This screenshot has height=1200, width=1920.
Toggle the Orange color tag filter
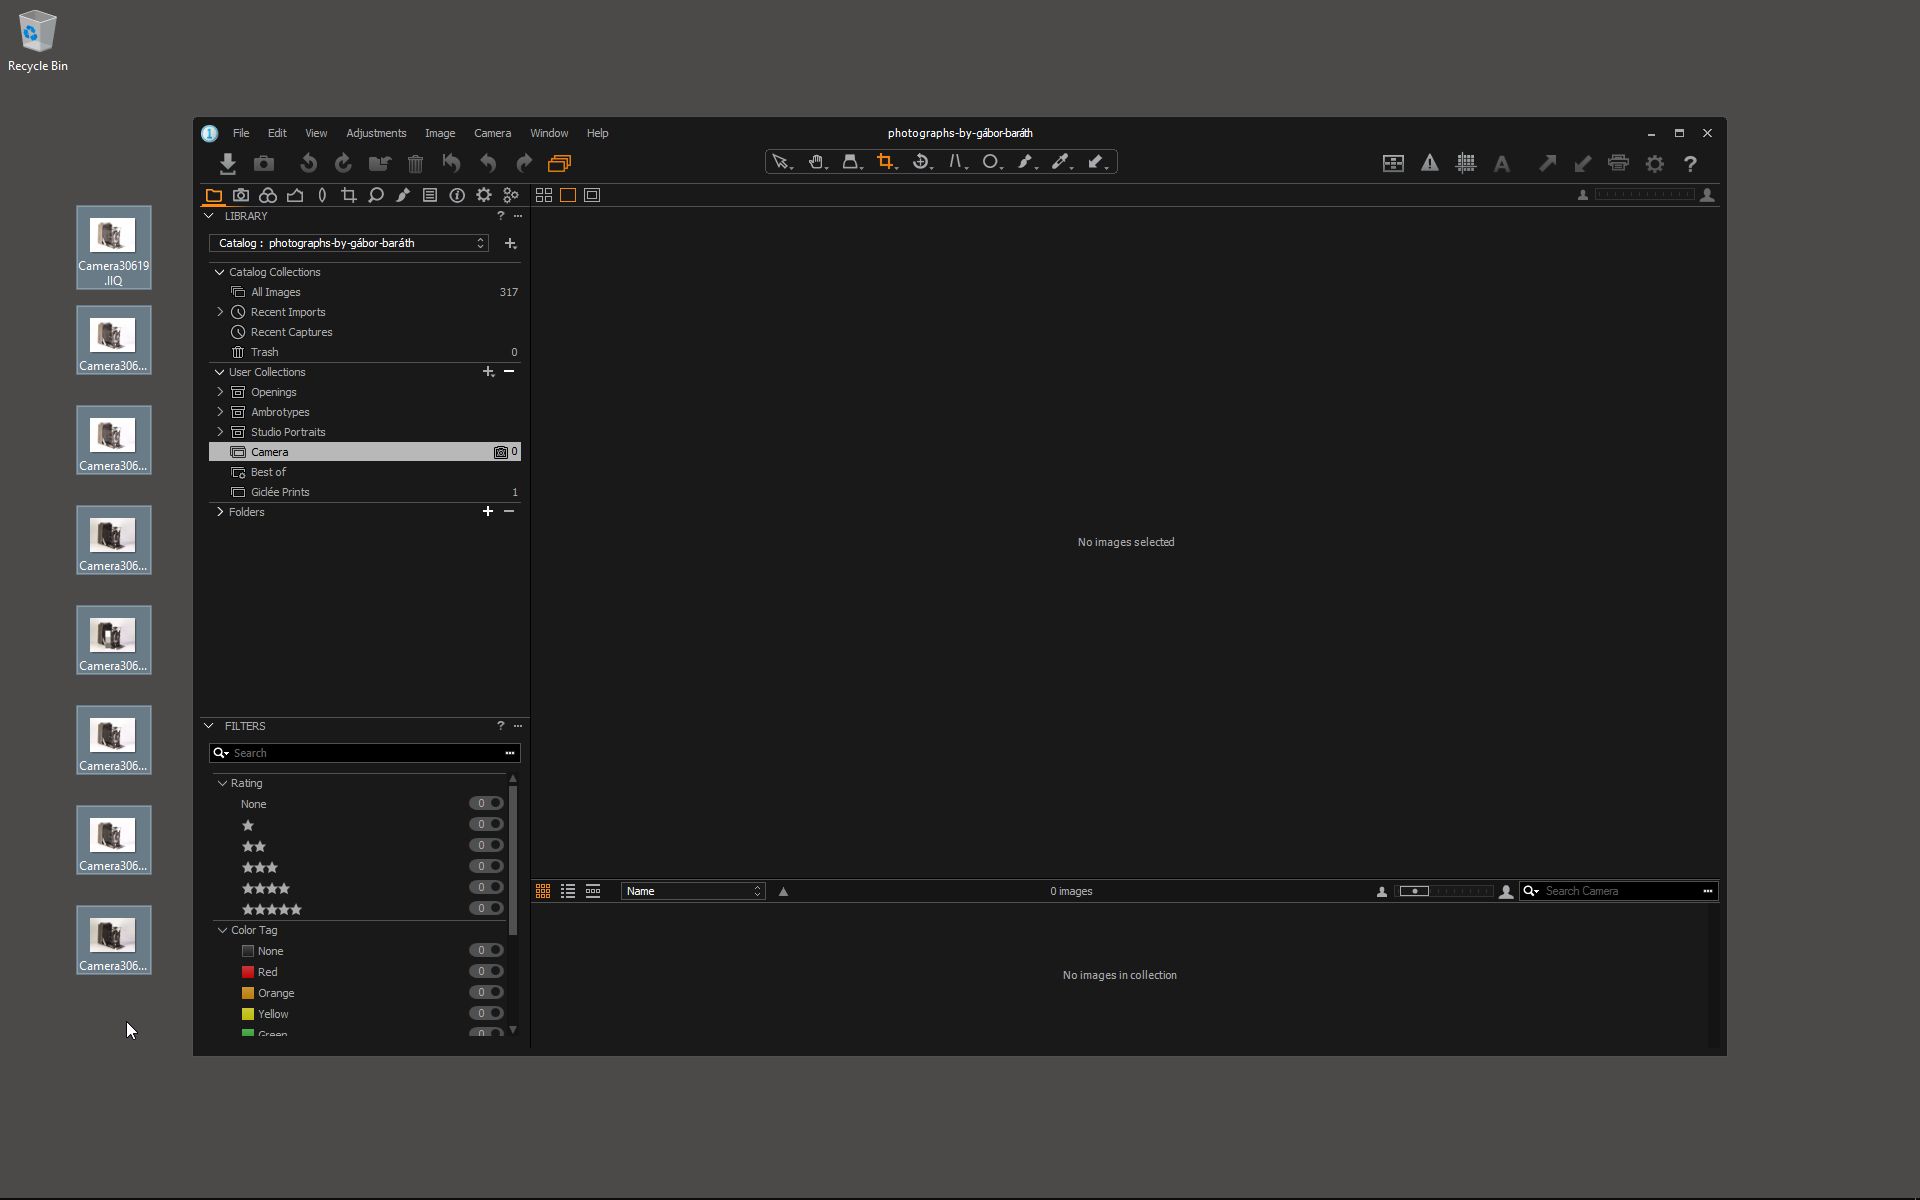tap(486, 992)
